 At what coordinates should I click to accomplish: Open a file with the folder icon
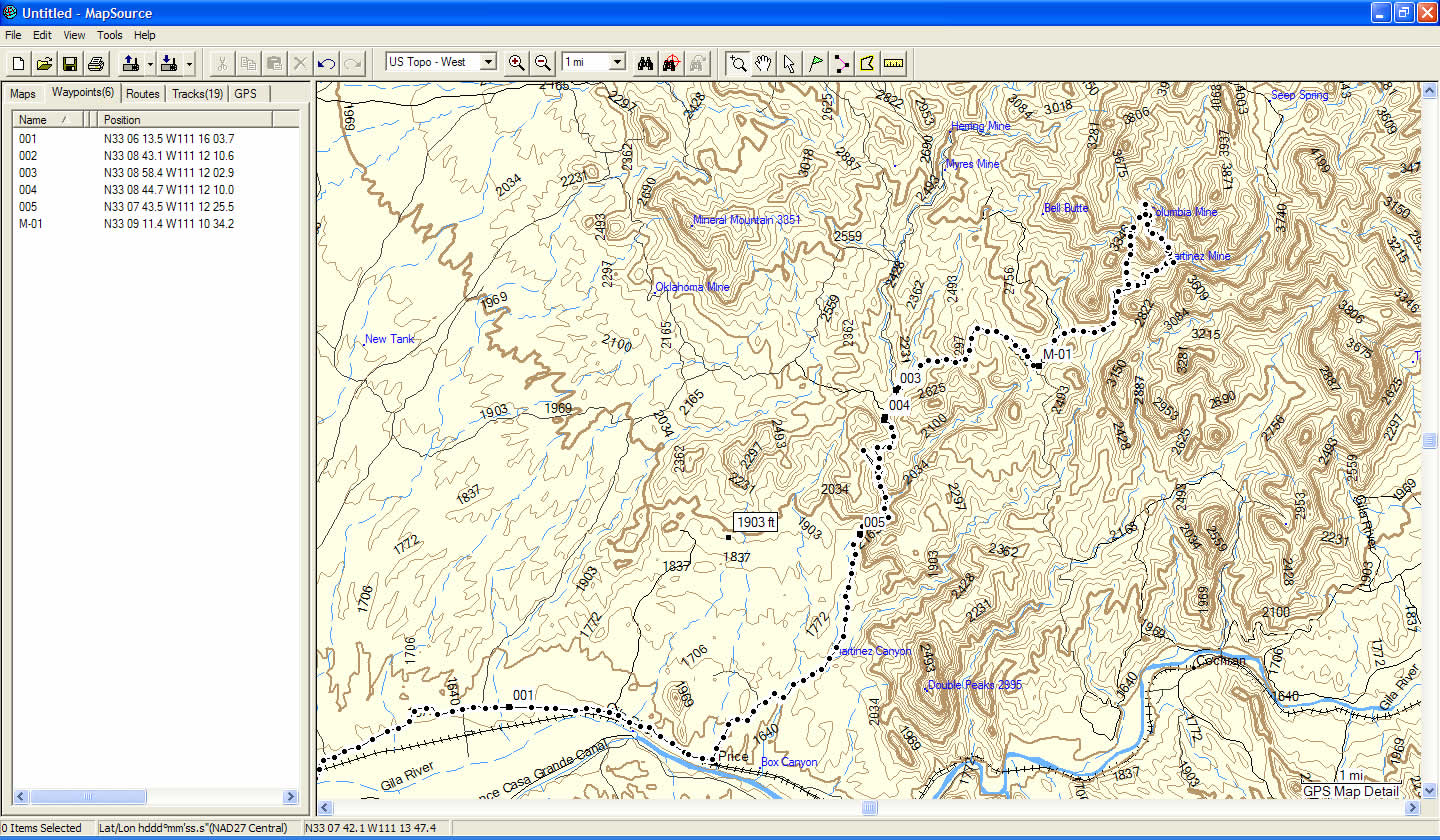(x=45, y=63)
